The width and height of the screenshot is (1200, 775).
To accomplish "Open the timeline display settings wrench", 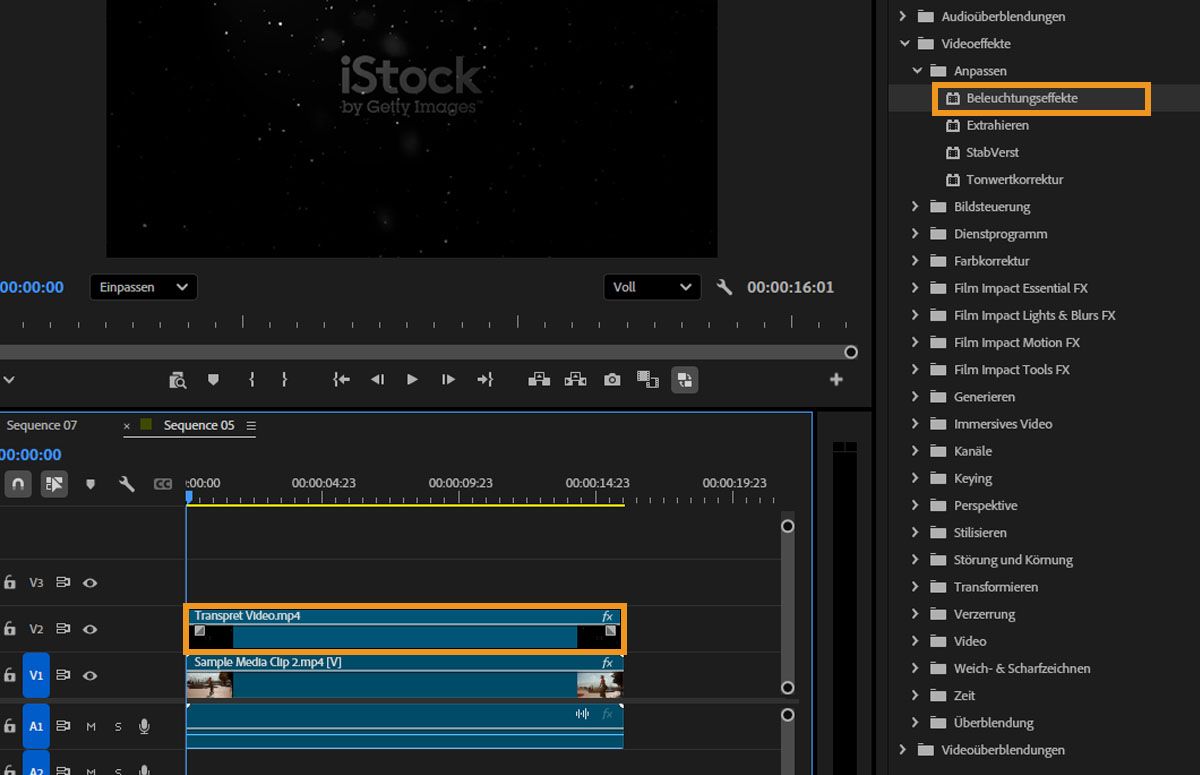I will (127, 484).
